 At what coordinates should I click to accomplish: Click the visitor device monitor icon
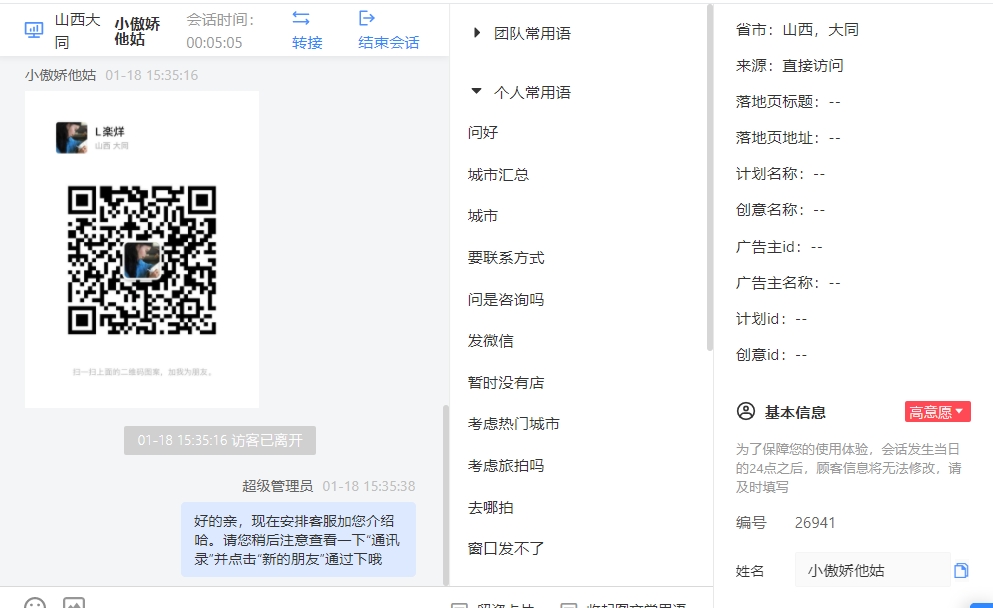pyautogui.click(x=34, y=30)
